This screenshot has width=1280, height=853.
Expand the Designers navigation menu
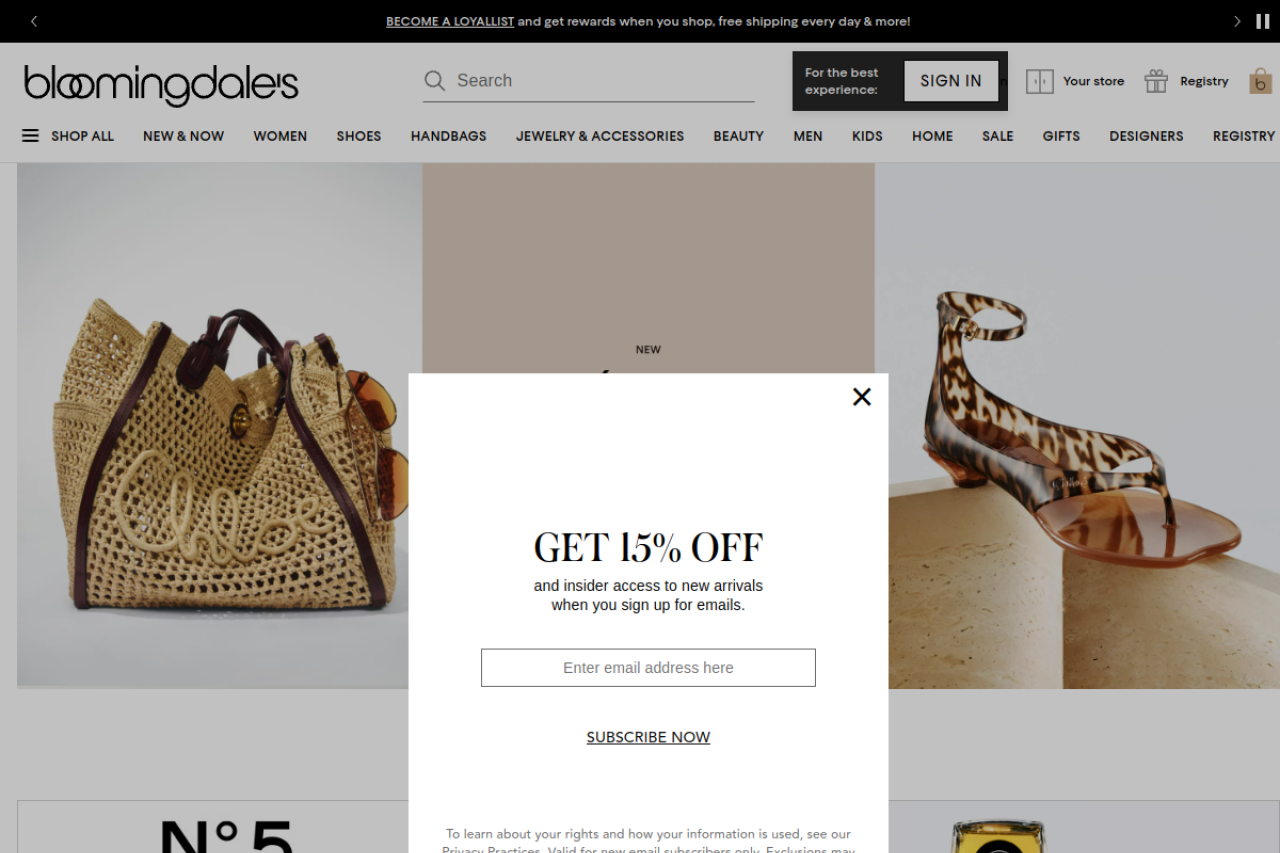pos(1146,136)
